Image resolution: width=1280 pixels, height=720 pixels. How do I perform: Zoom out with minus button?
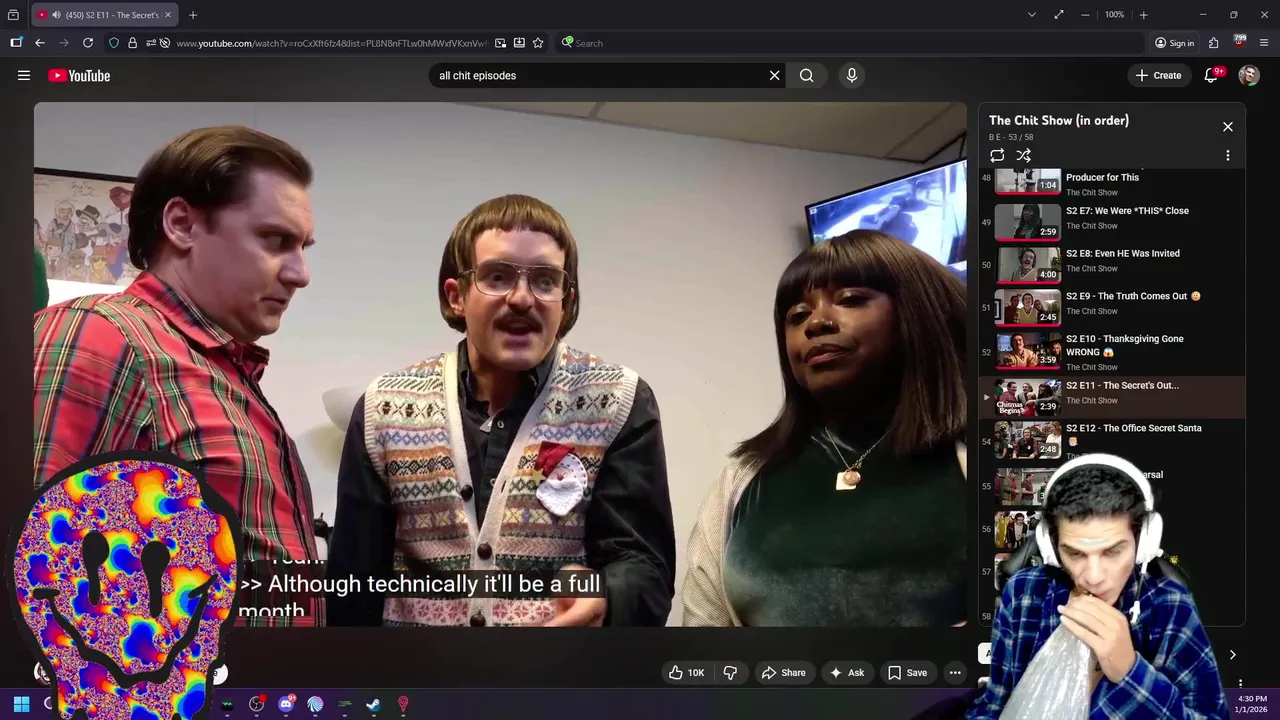coord(1085,15)
